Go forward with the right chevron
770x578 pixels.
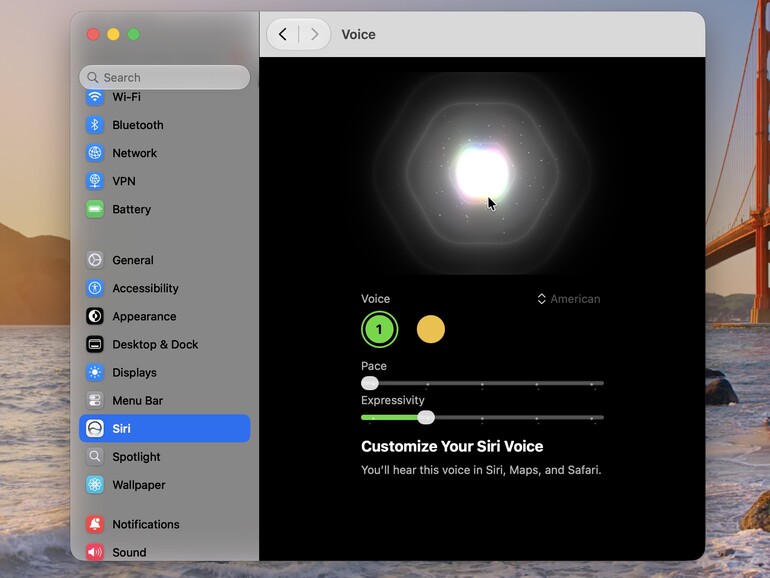tap(314, 34)
